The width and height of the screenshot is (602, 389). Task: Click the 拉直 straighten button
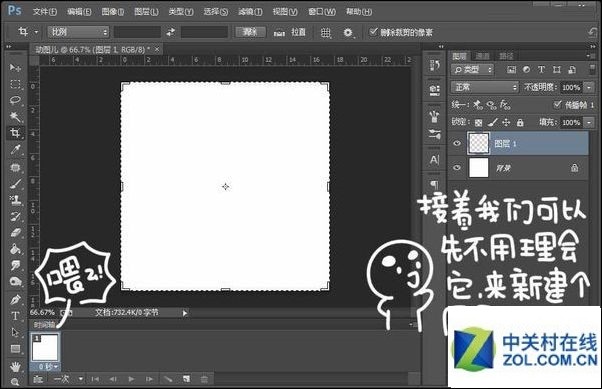click(x=290, y=32)
